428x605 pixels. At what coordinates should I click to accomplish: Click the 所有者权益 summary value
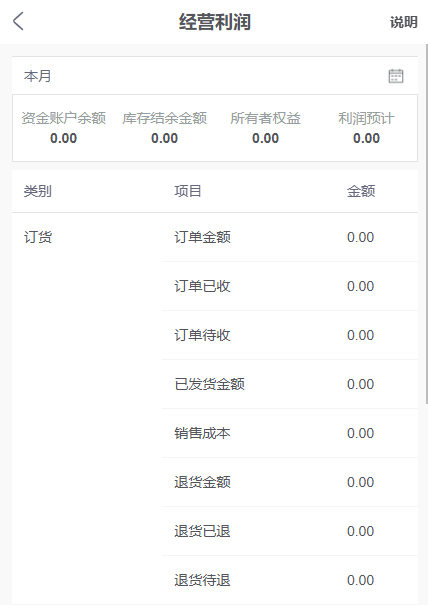click(266, 138)
